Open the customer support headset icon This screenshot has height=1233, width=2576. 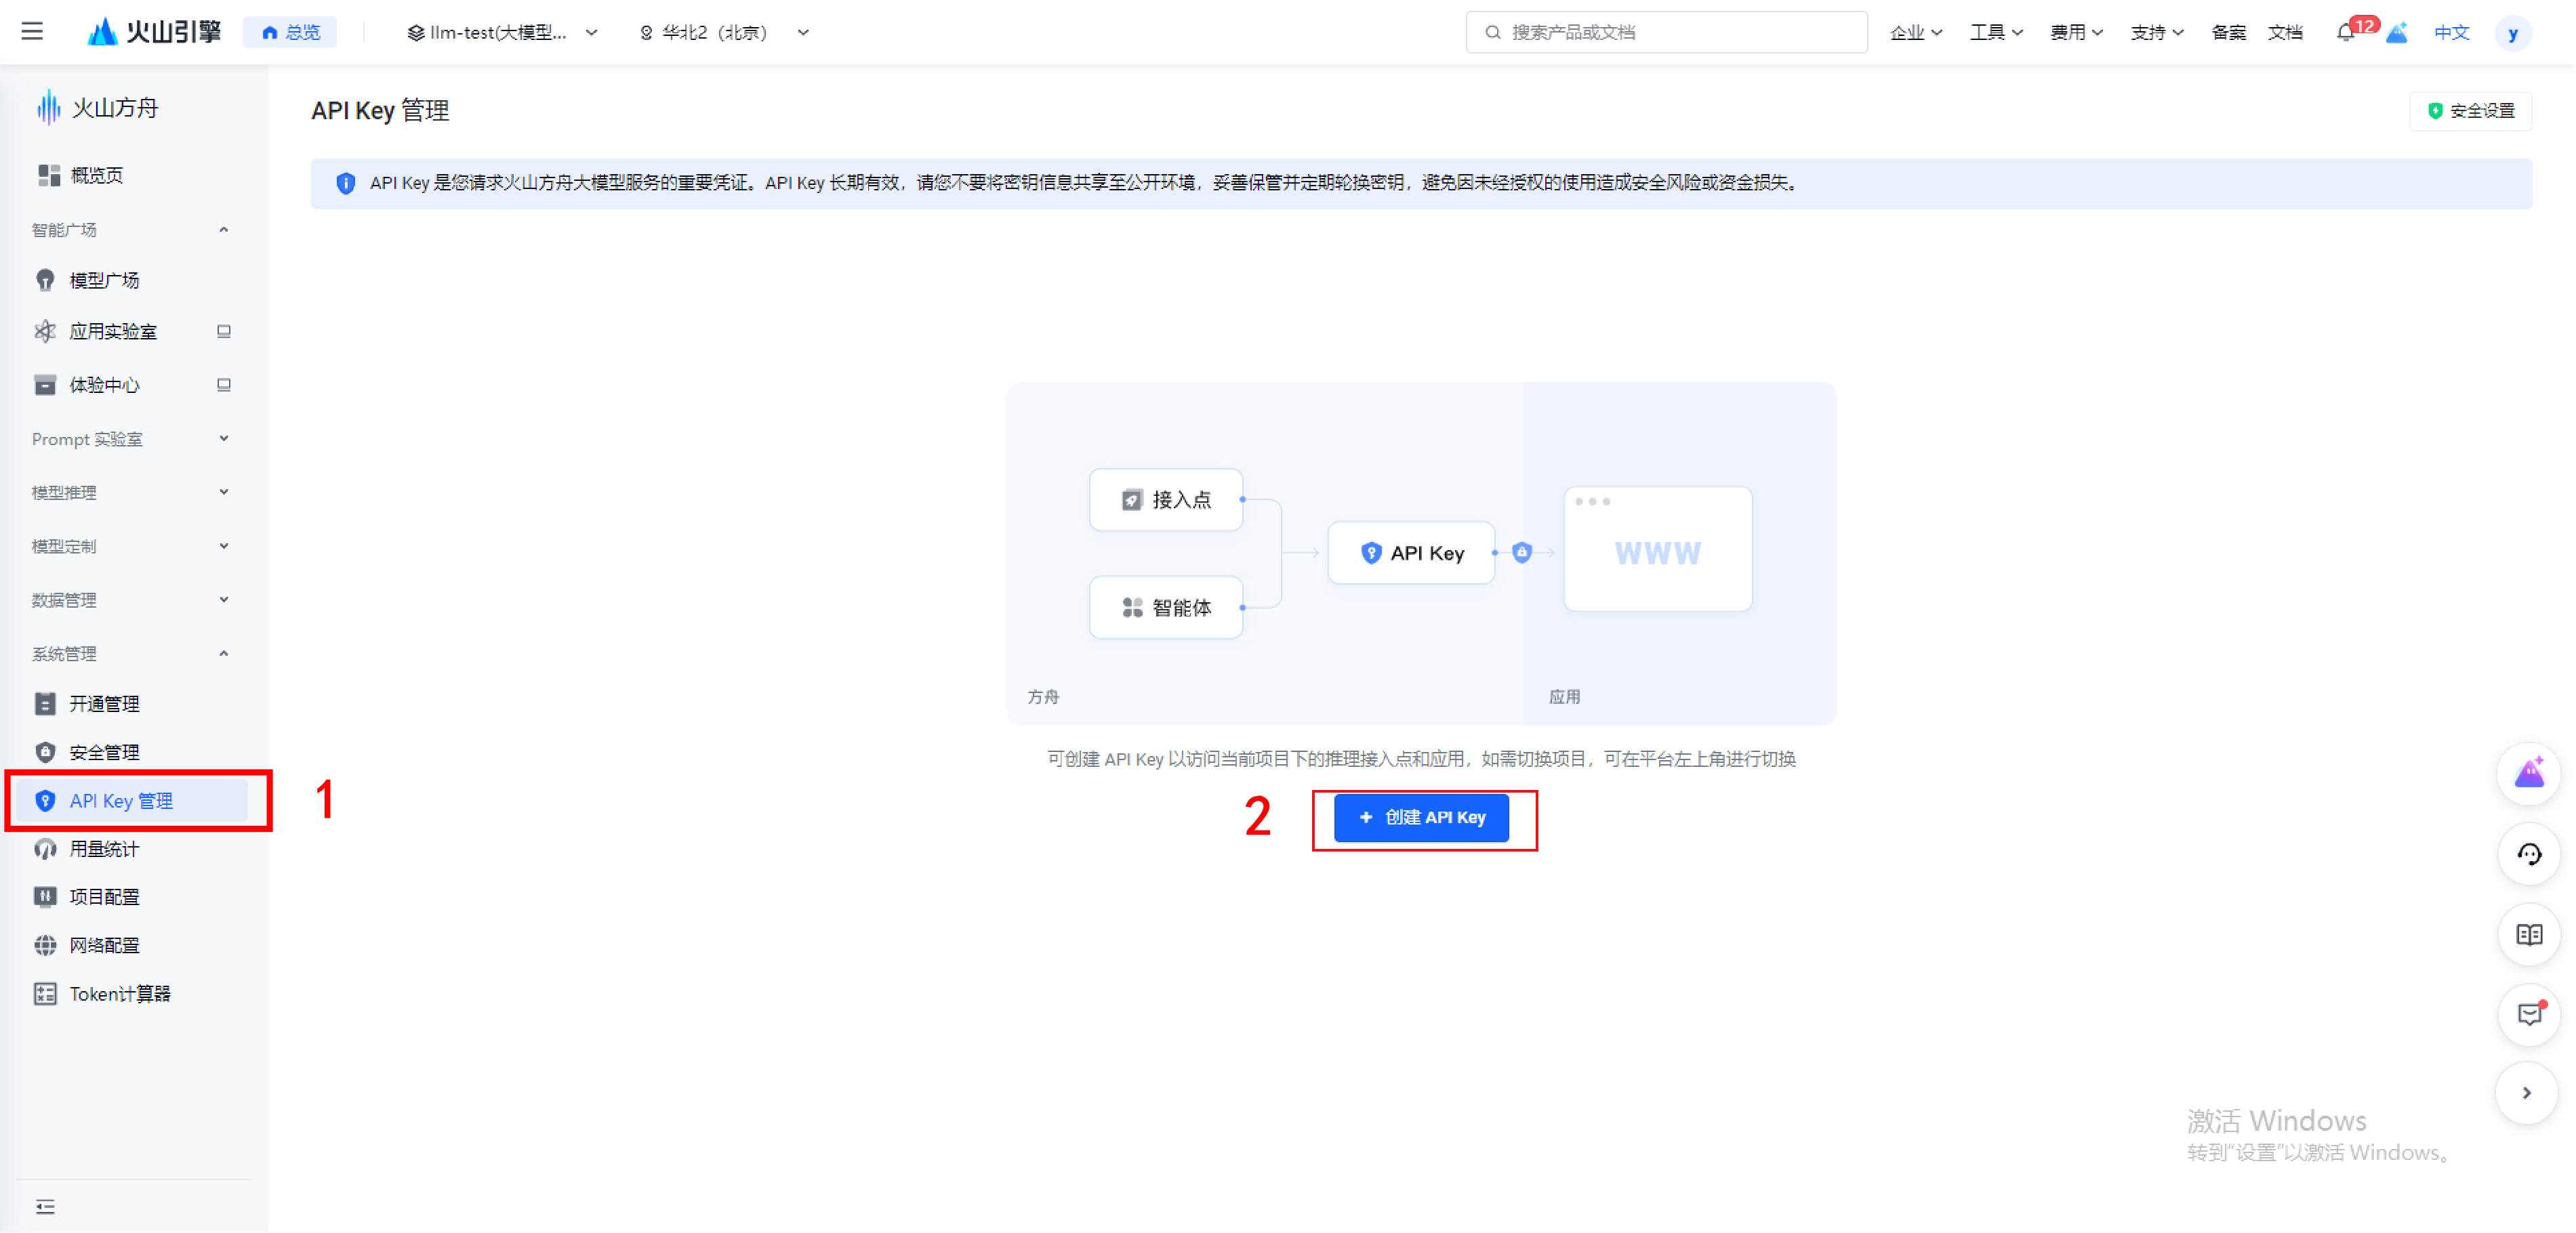pyautogui.click(x=2529, y=855)
